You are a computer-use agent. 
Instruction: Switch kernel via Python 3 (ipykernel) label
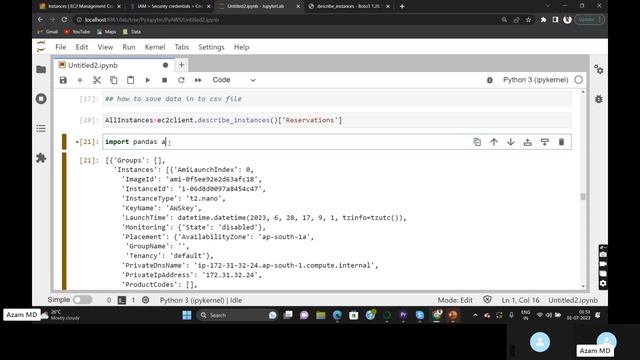point(536,80)
